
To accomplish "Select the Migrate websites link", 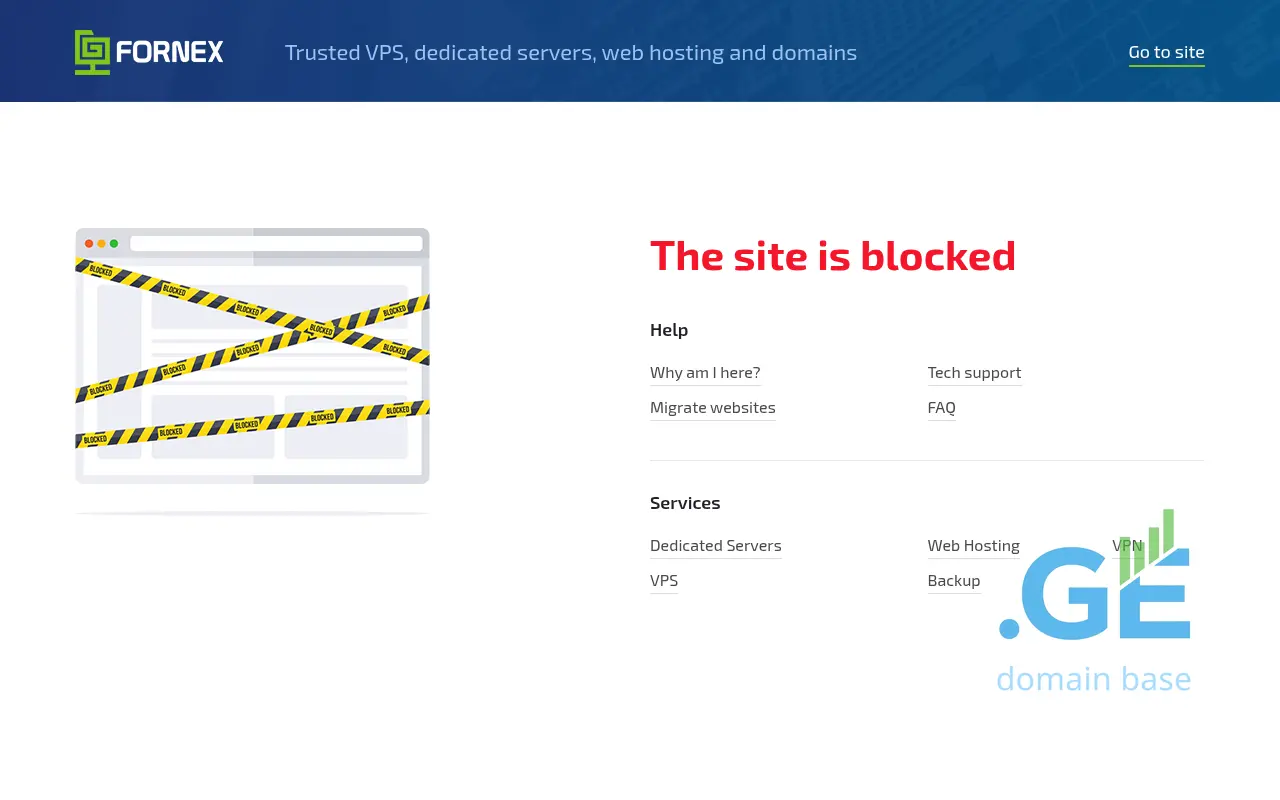I will (712, 407).
